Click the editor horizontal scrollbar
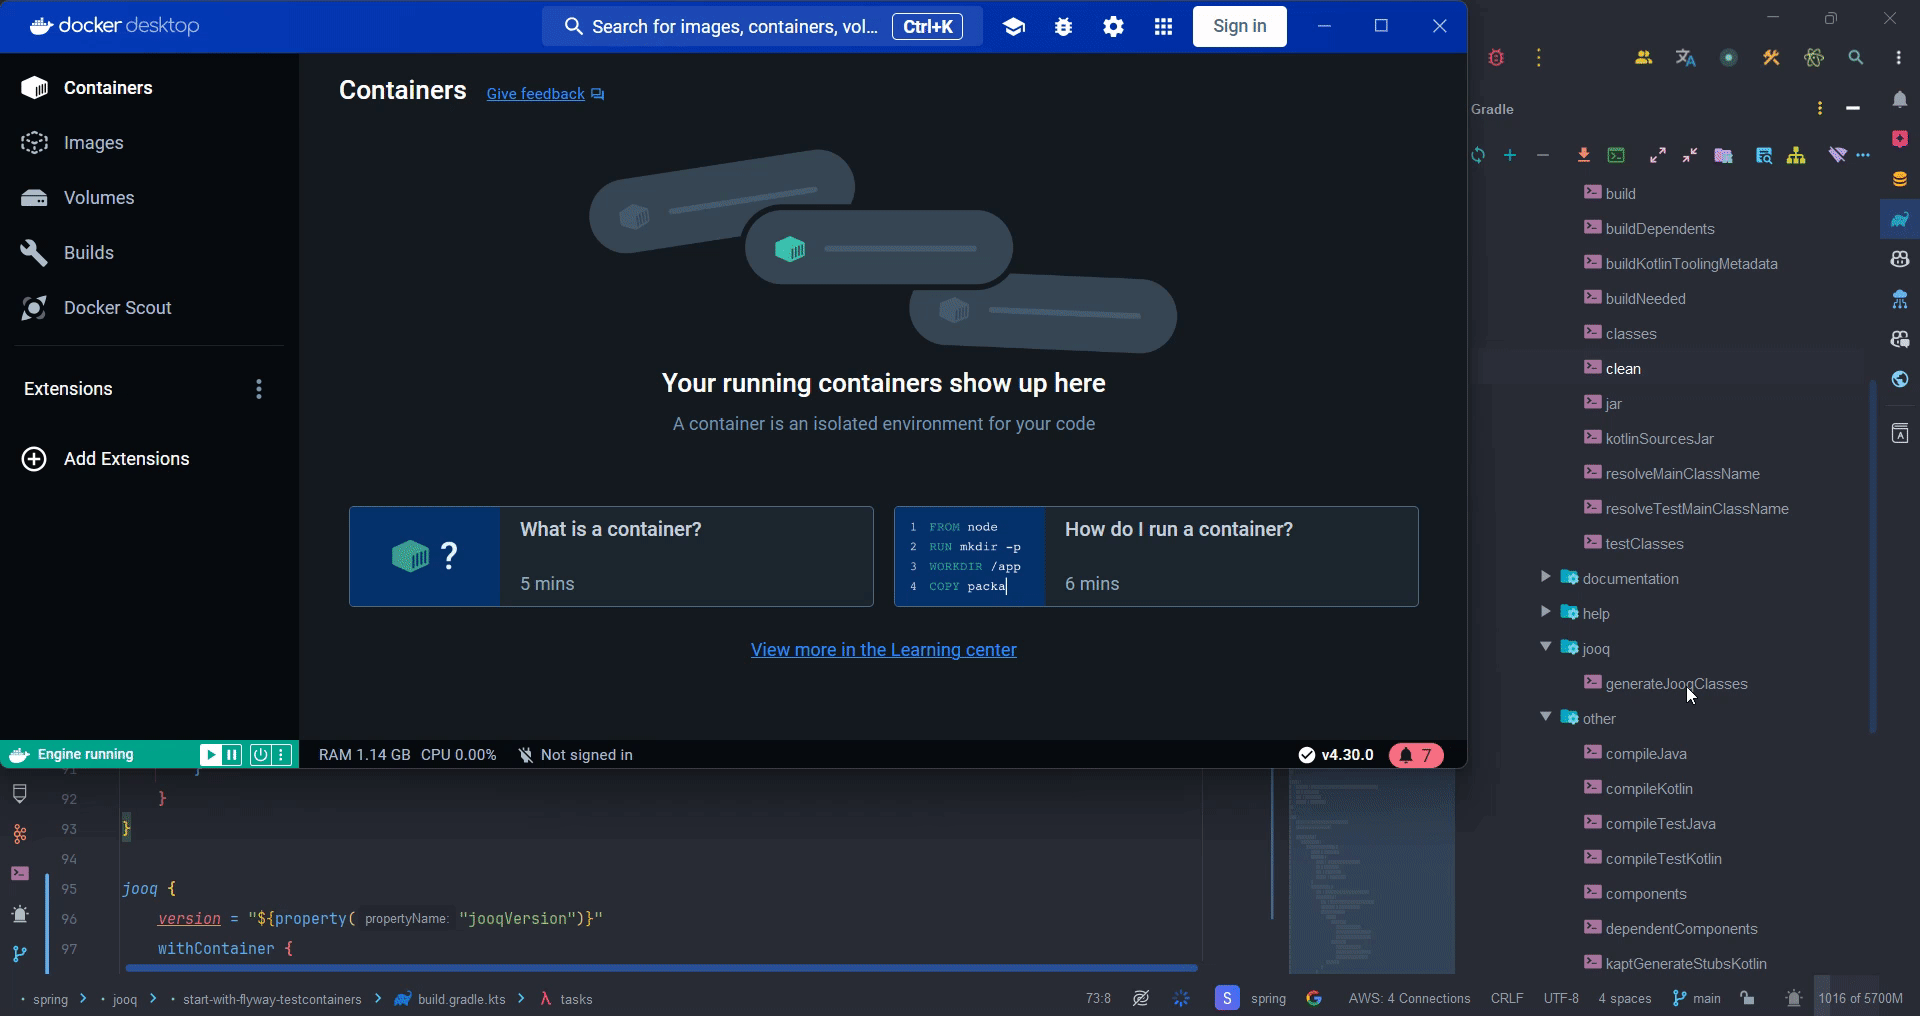This screenshot has height=1016, width=1920. tap(662, 968)
